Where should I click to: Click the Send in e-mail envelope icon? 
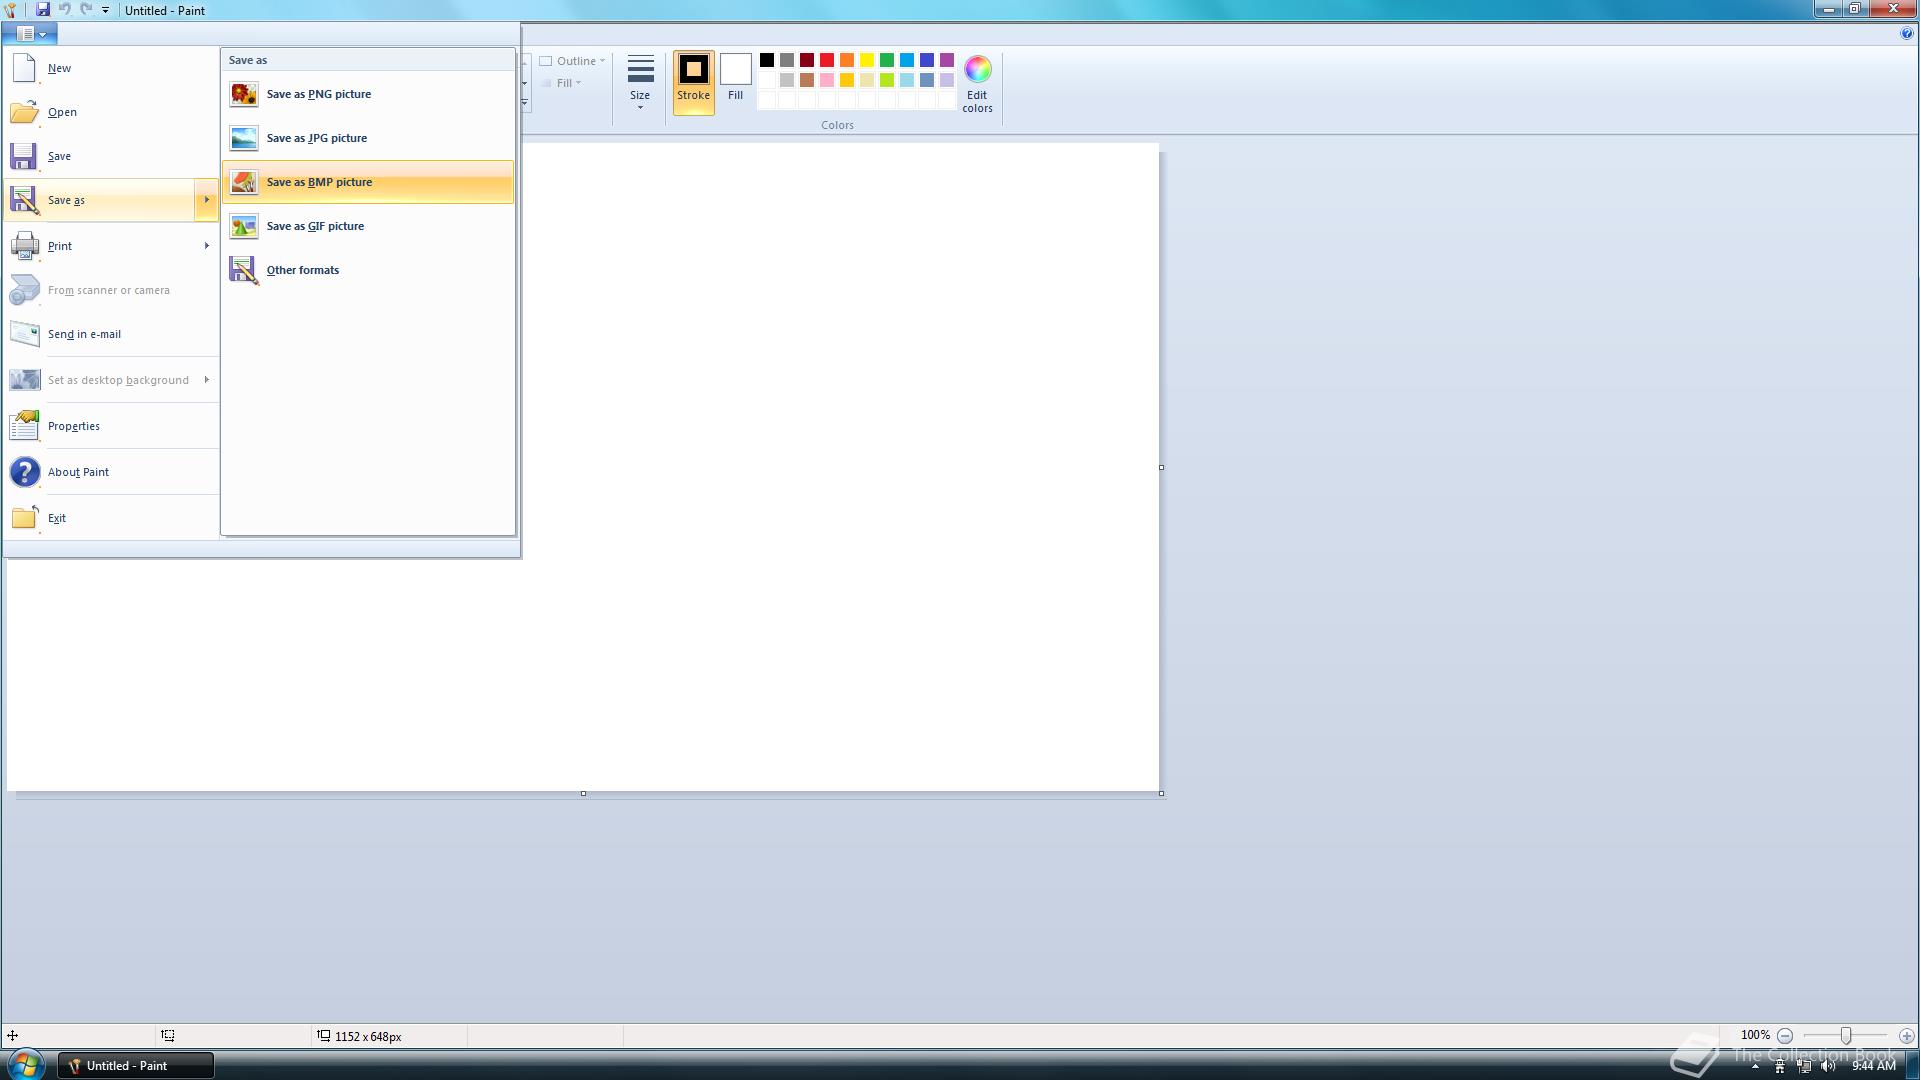pos(24,334)
